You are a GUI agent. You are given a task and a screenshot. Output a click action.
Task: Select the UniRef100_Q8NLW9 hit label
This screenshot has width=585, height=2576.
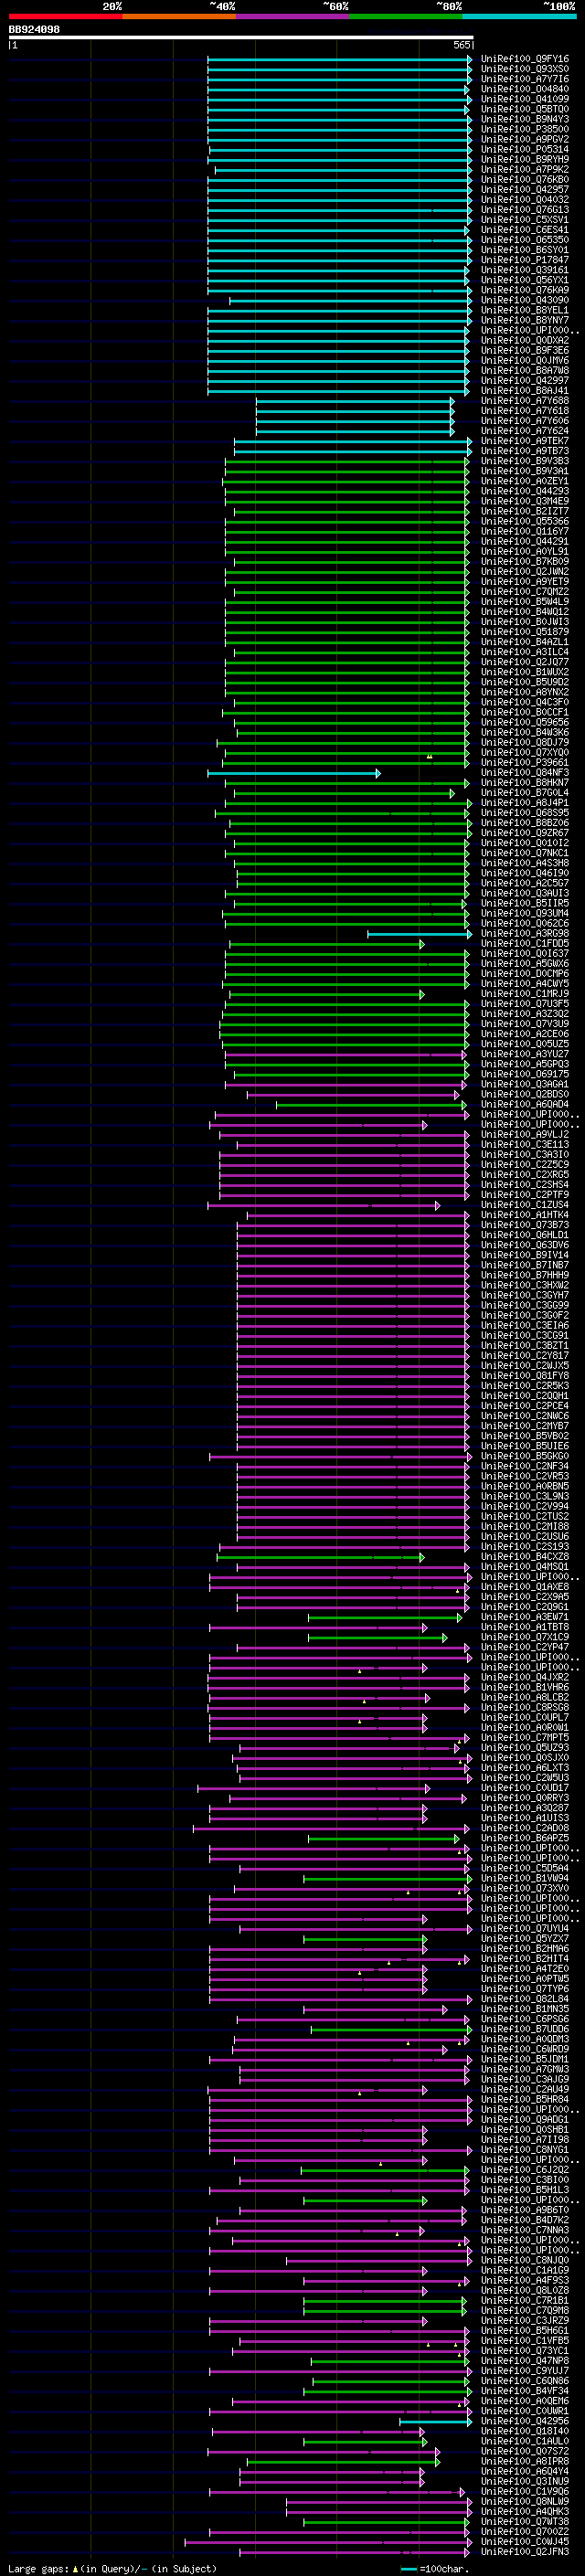[x=525, y=2502]
